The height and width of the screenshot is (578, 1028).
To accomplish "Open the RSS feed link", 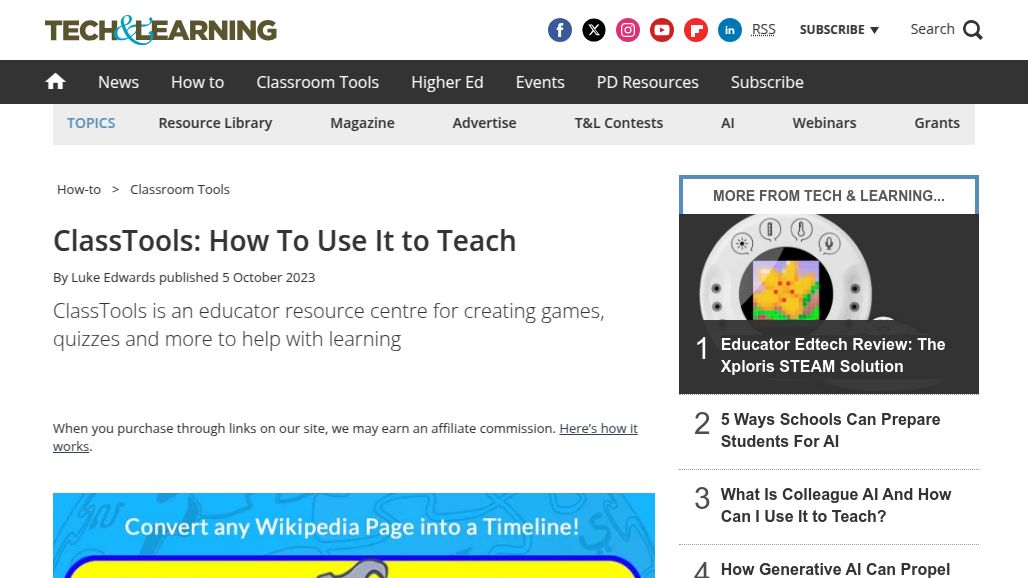I will click(x=763, y=29).
